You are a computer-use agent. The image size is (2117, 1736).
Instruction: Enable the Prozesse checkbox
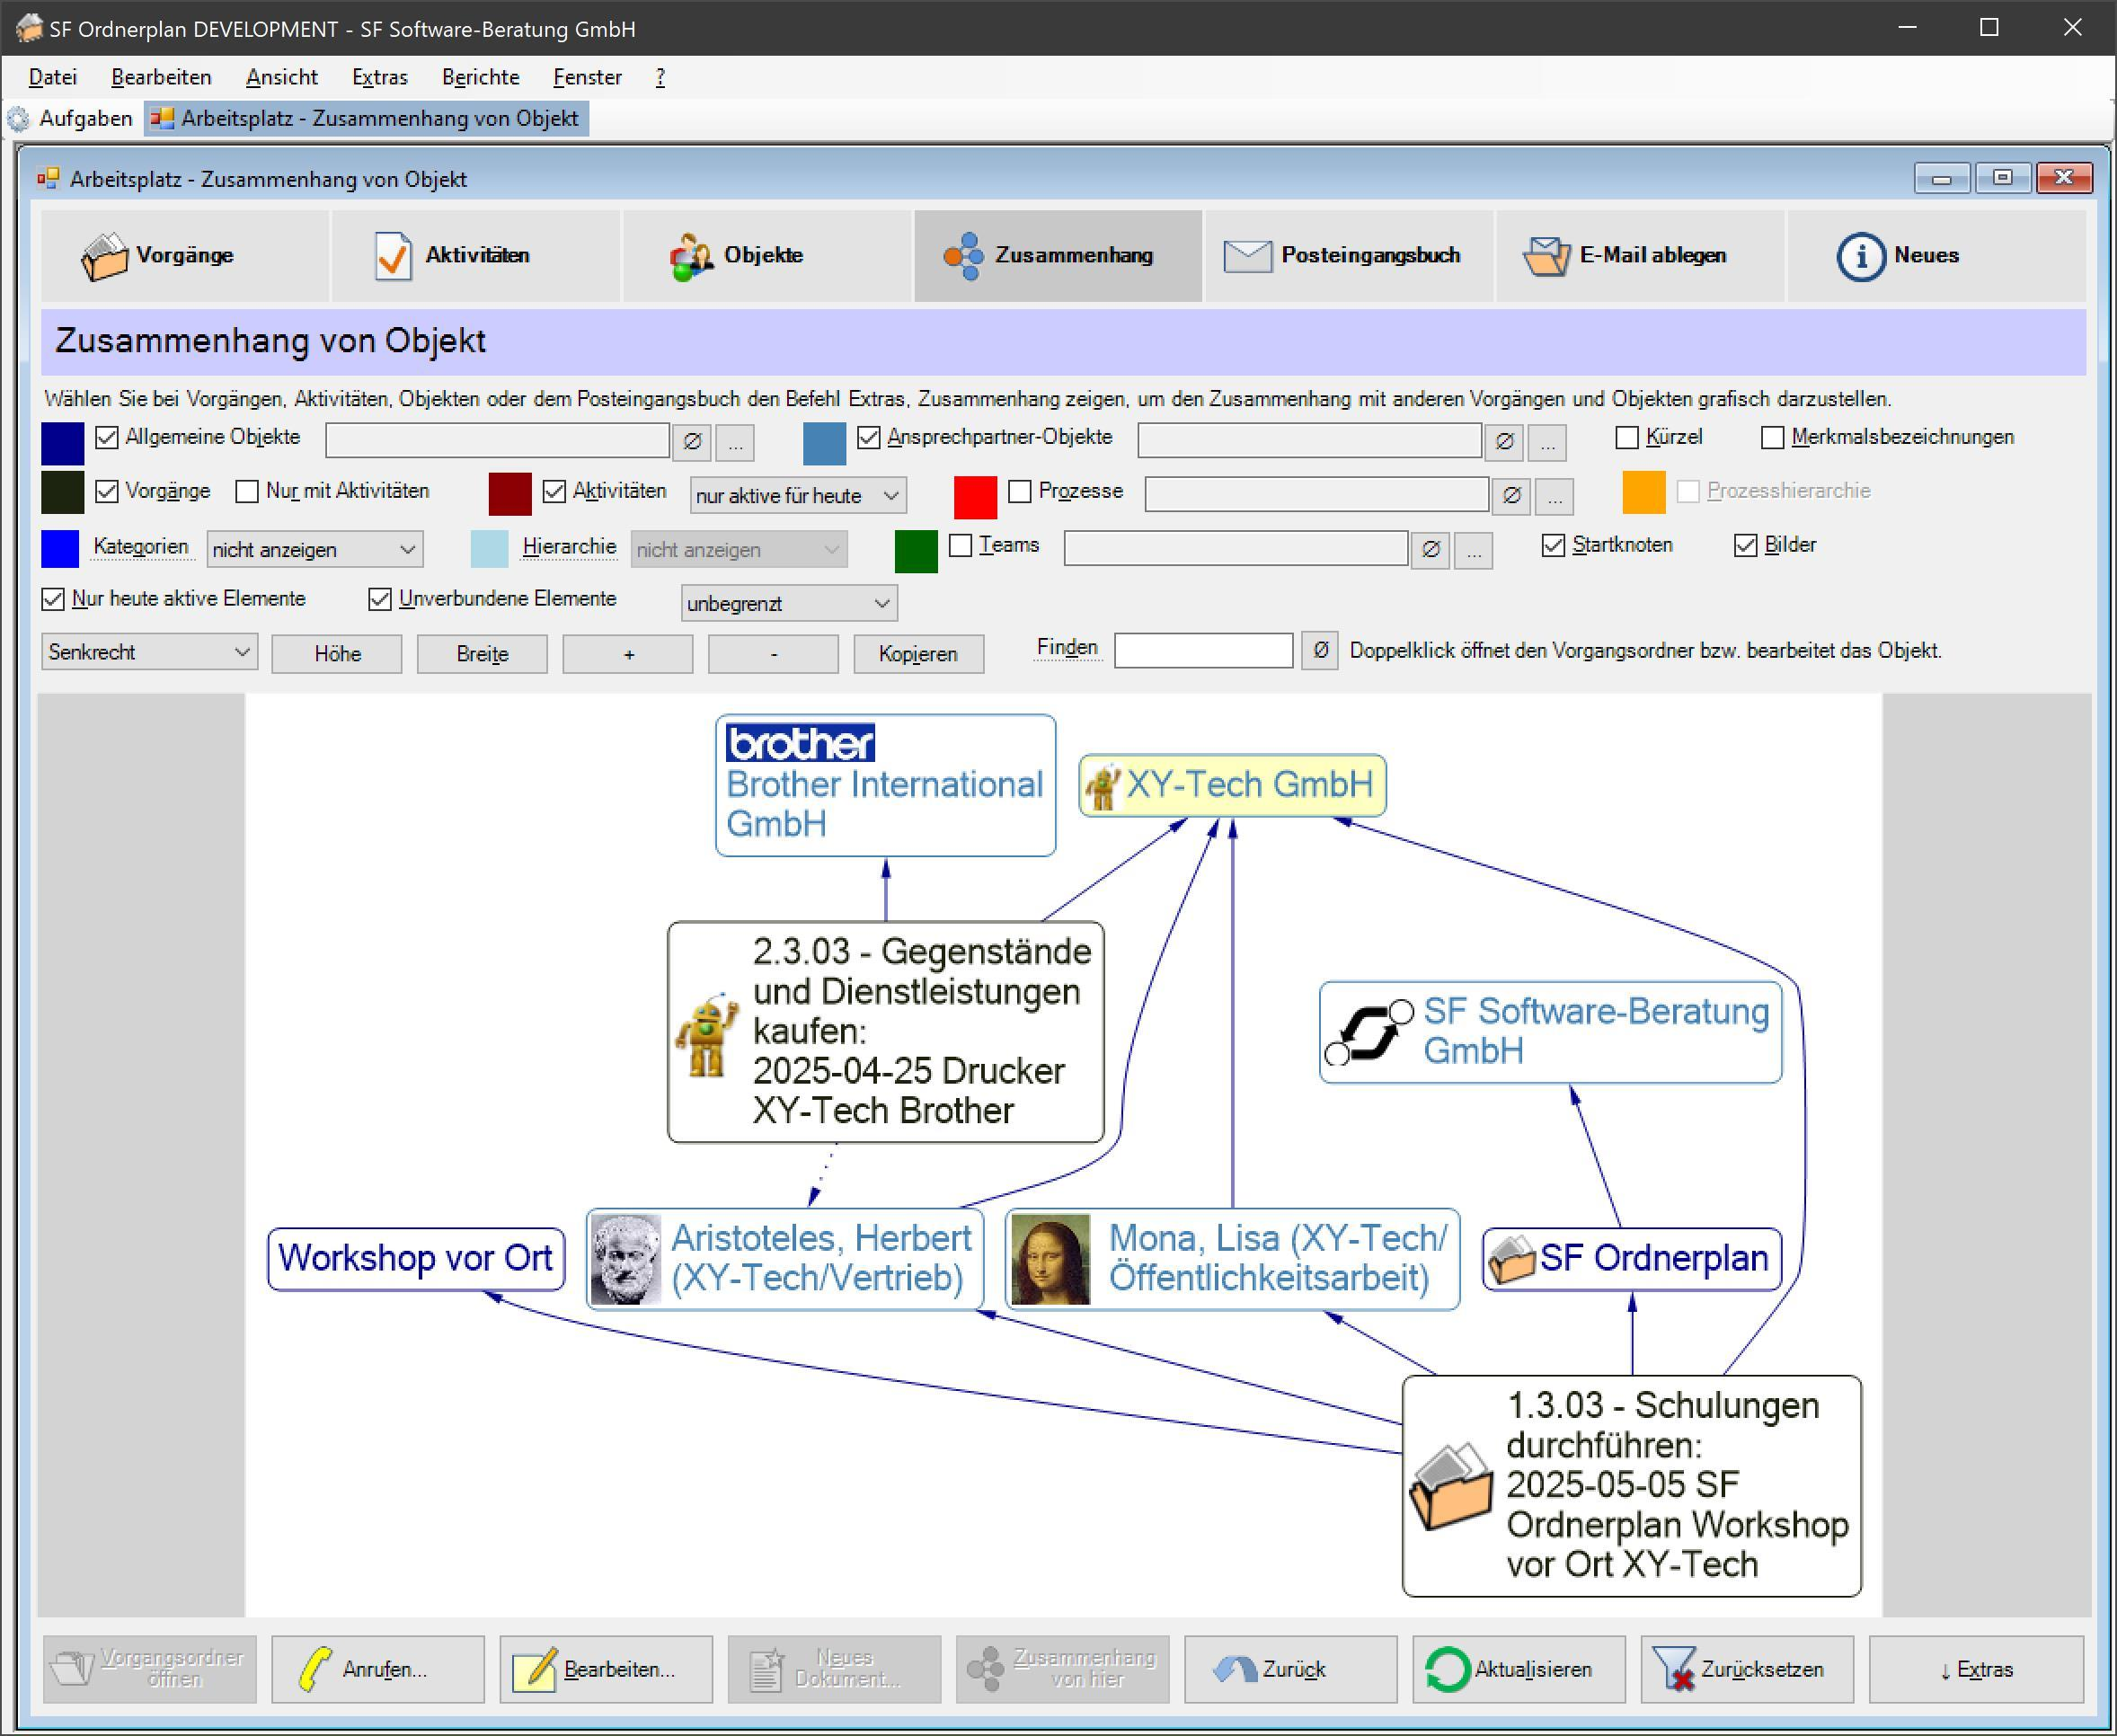(1019, 491)
